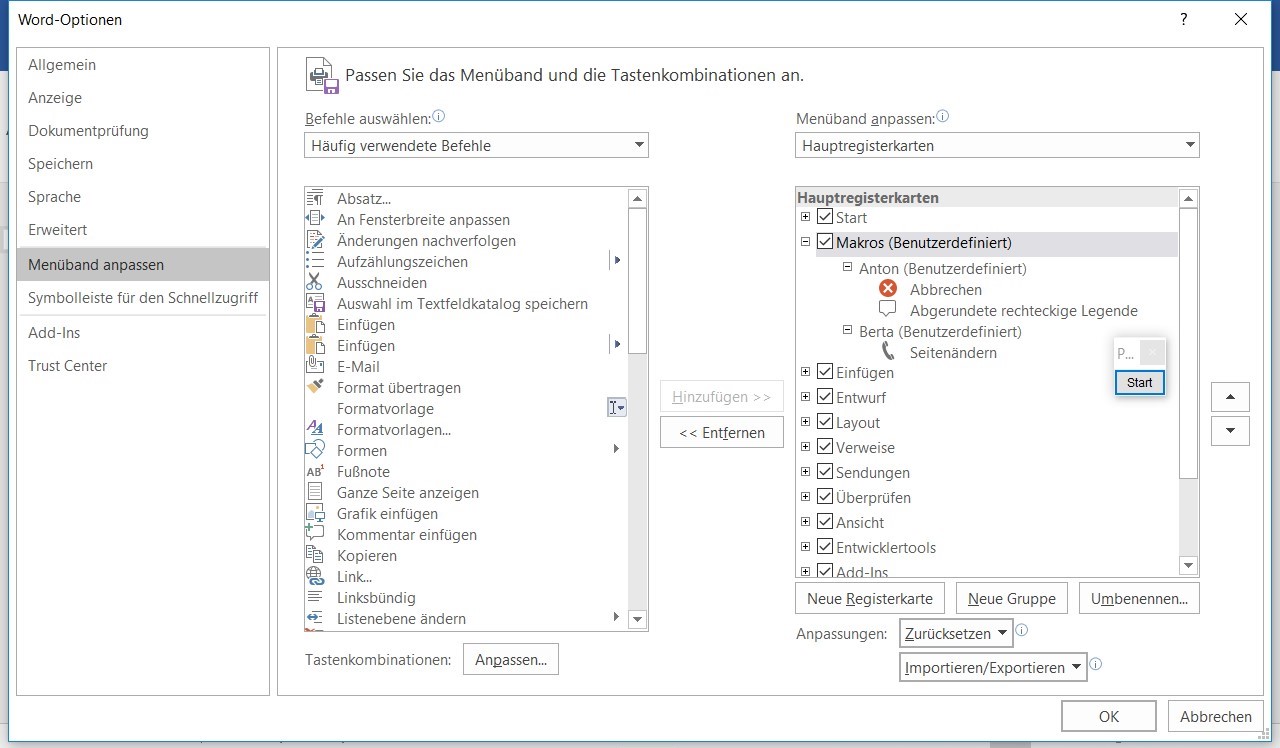Click the Grafik einfügen picture icon
The image size is (1280, 748).
[x=315, y=513]
